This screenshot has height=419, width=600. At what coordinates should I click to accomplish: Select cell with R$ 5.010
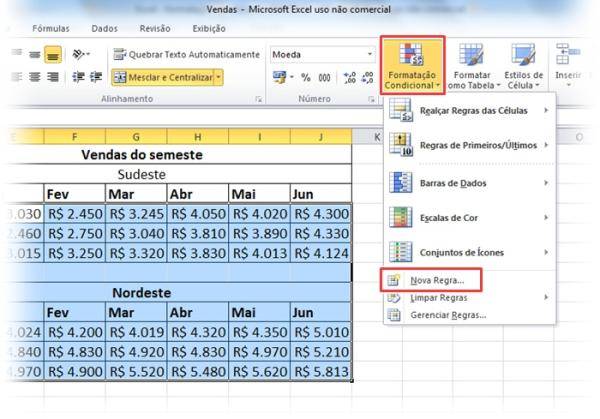(321, 332)
